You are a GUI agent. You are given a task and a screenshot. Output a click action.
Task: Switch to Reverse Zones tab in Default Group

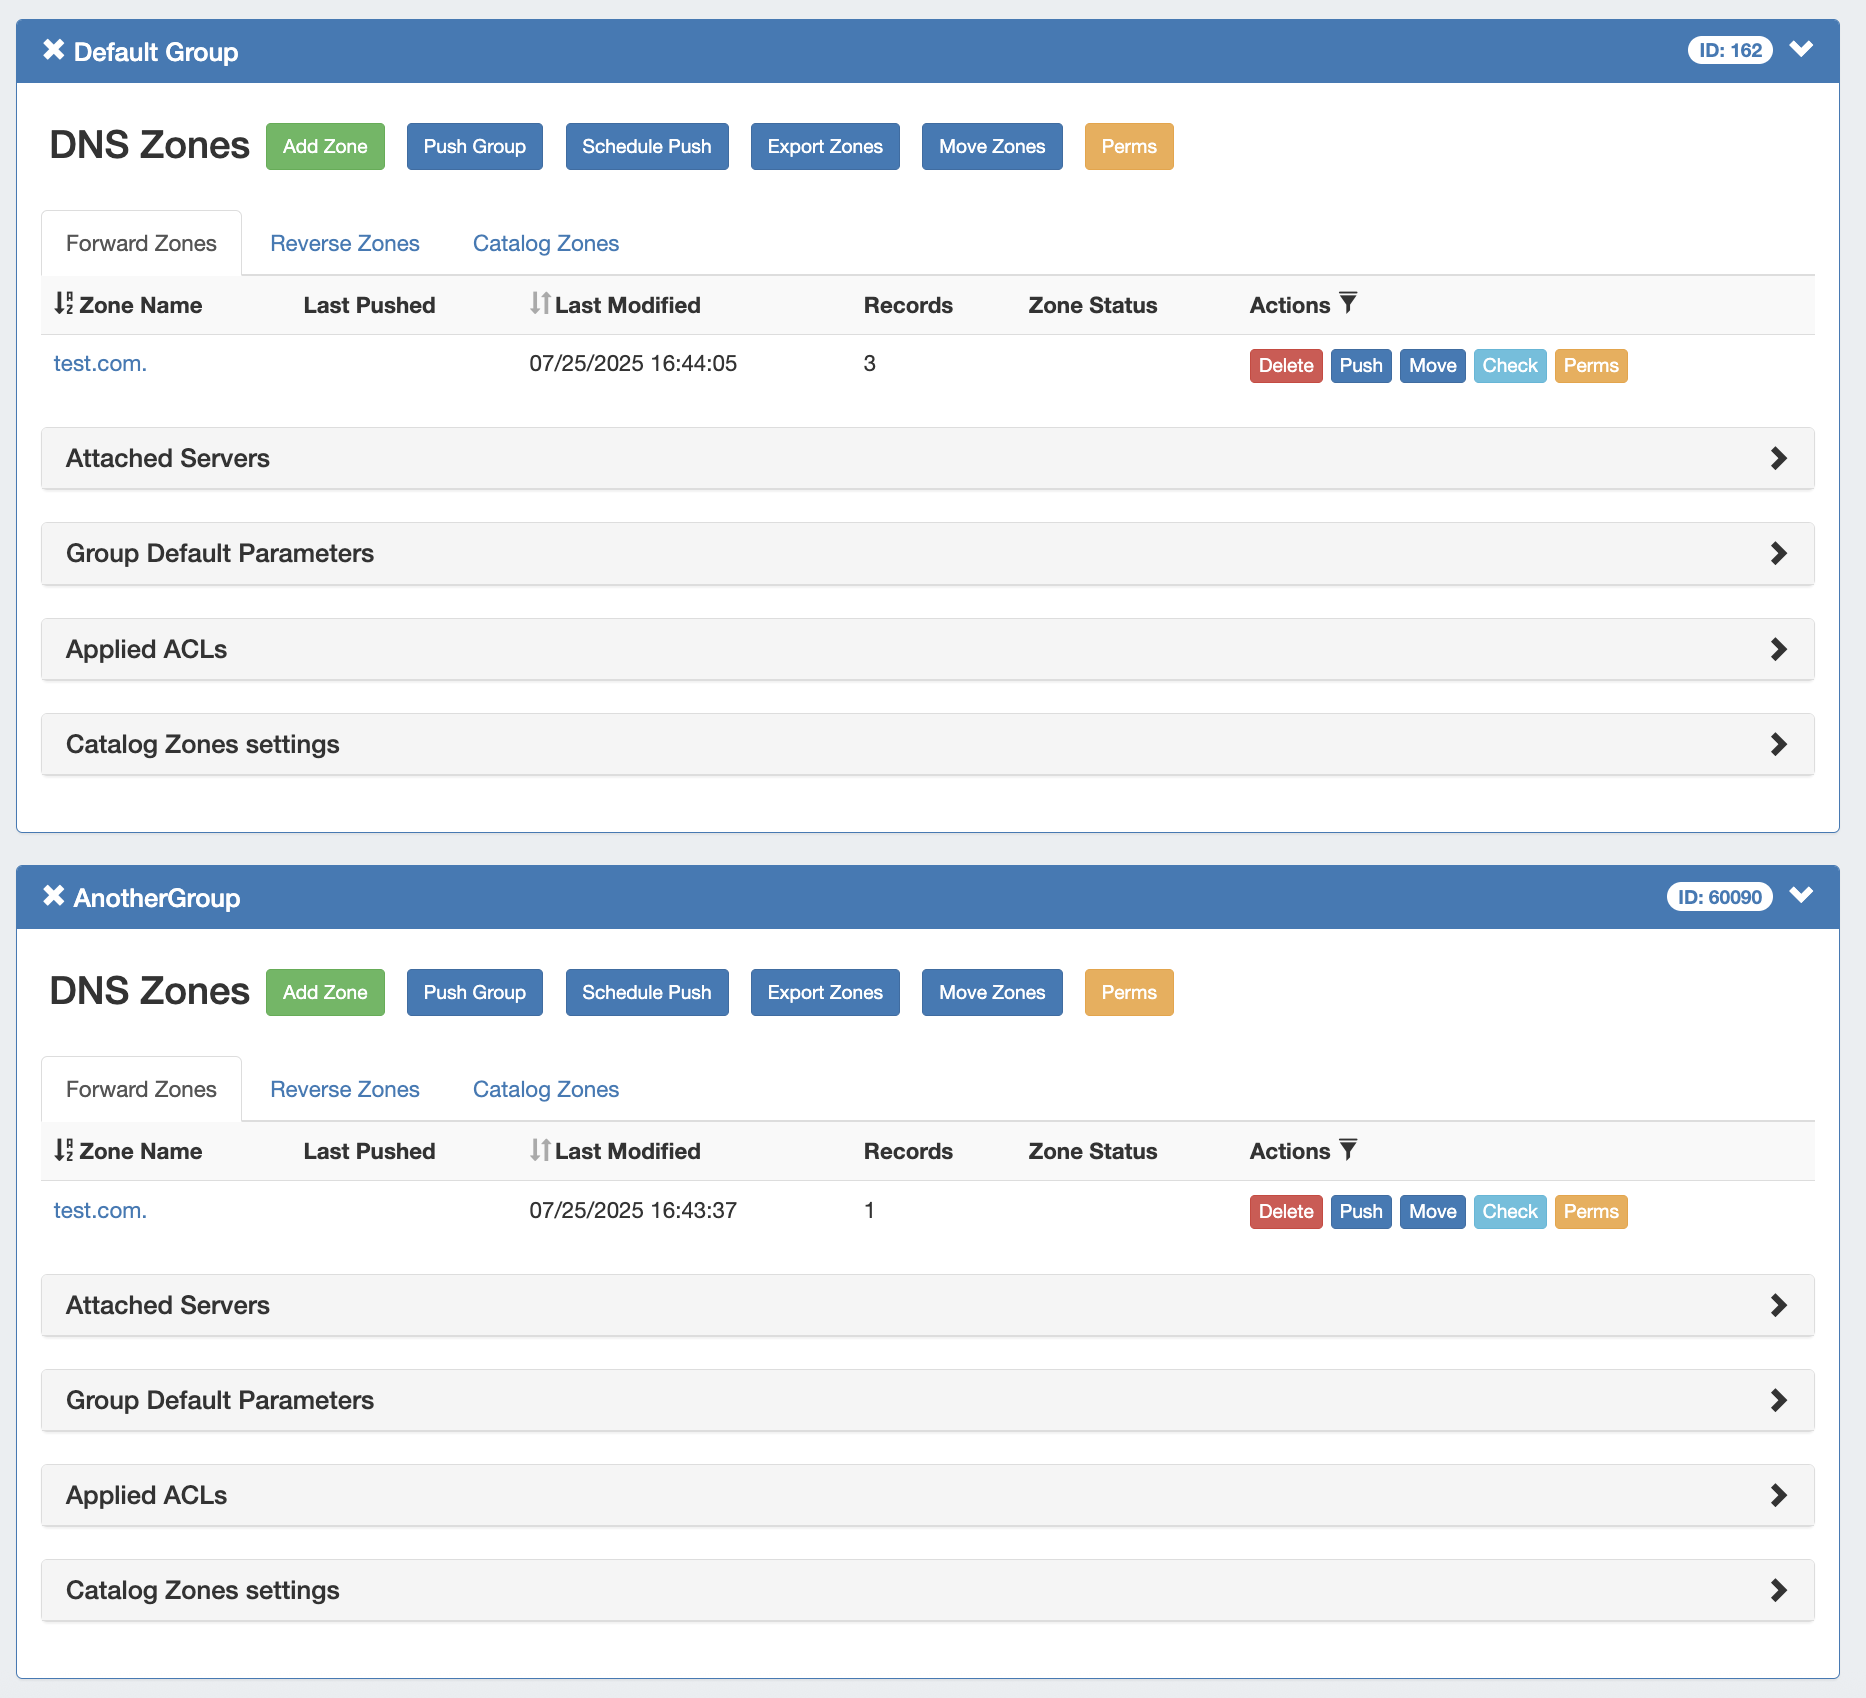pos(345,244)
